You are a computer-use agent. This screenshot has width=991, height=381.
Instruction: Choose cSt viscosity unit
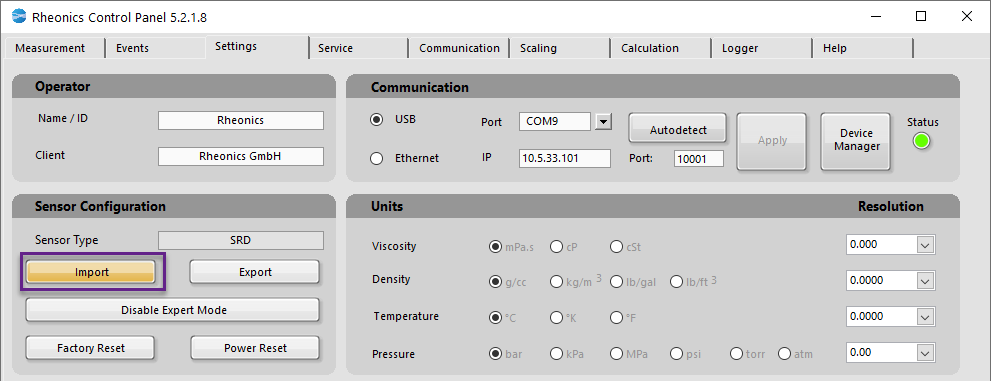click(617, 247)
